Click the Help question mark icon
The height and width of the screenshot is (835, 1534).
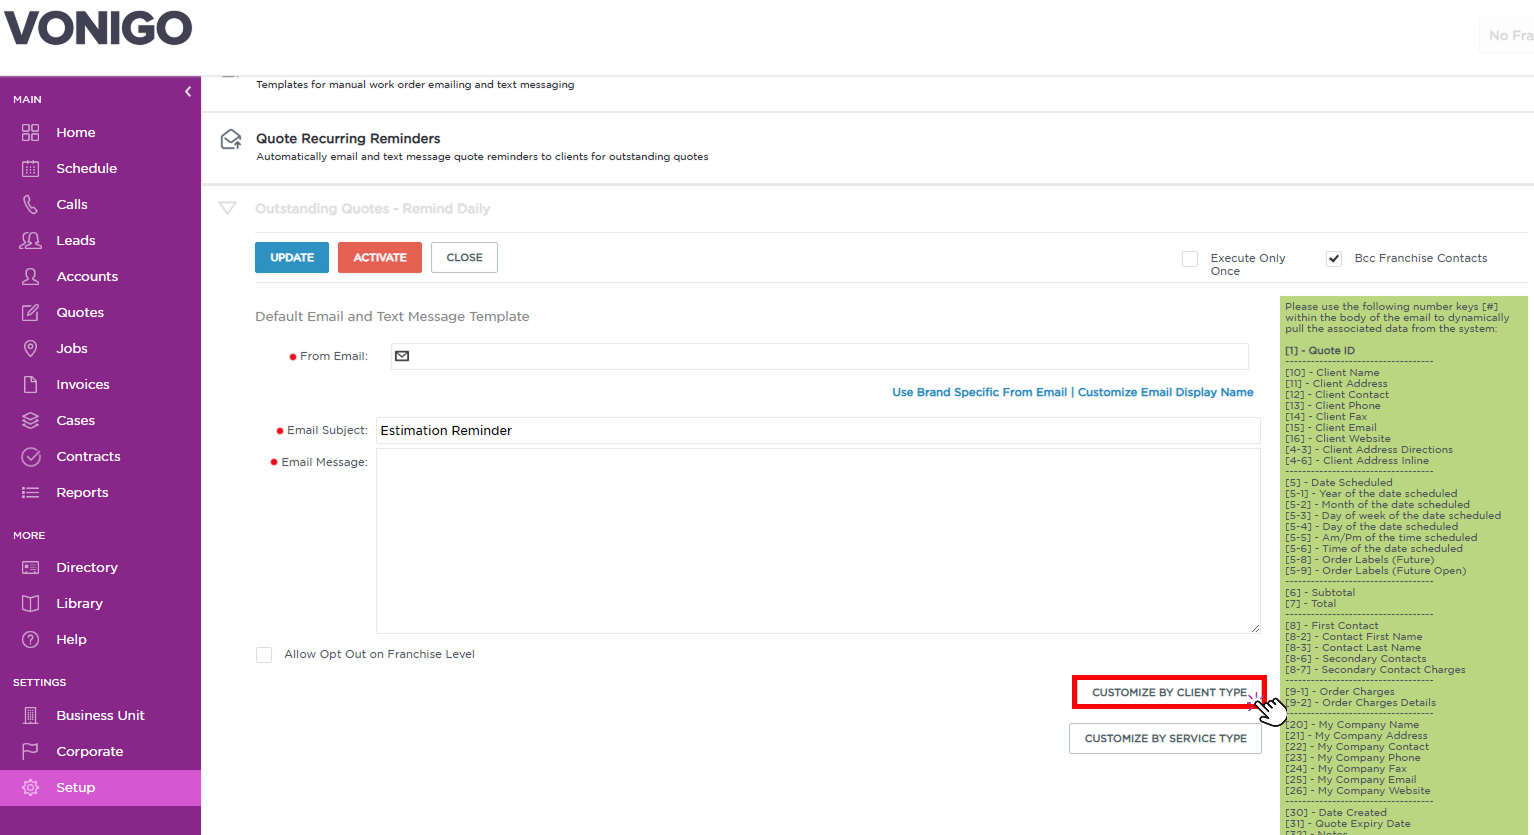[31, 639]
